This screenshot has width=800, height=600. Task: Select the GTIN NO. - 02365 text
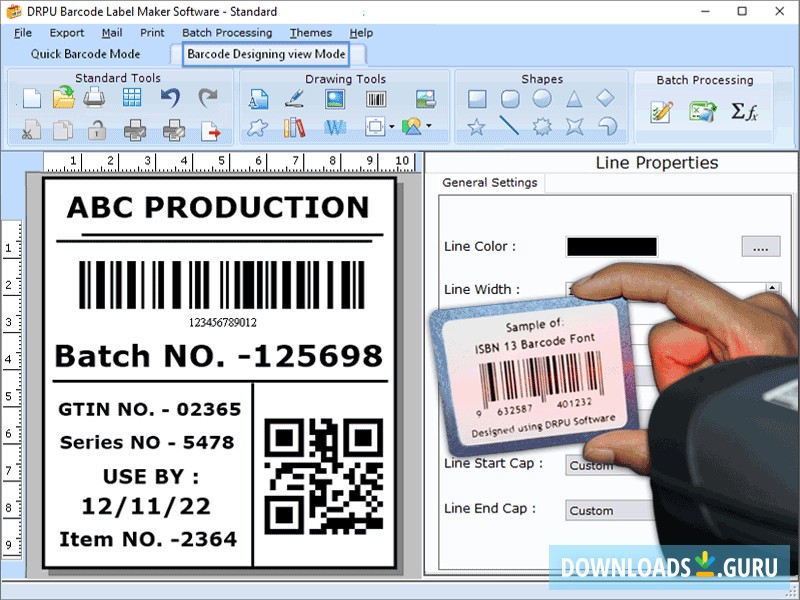click(x=149, y=409)
